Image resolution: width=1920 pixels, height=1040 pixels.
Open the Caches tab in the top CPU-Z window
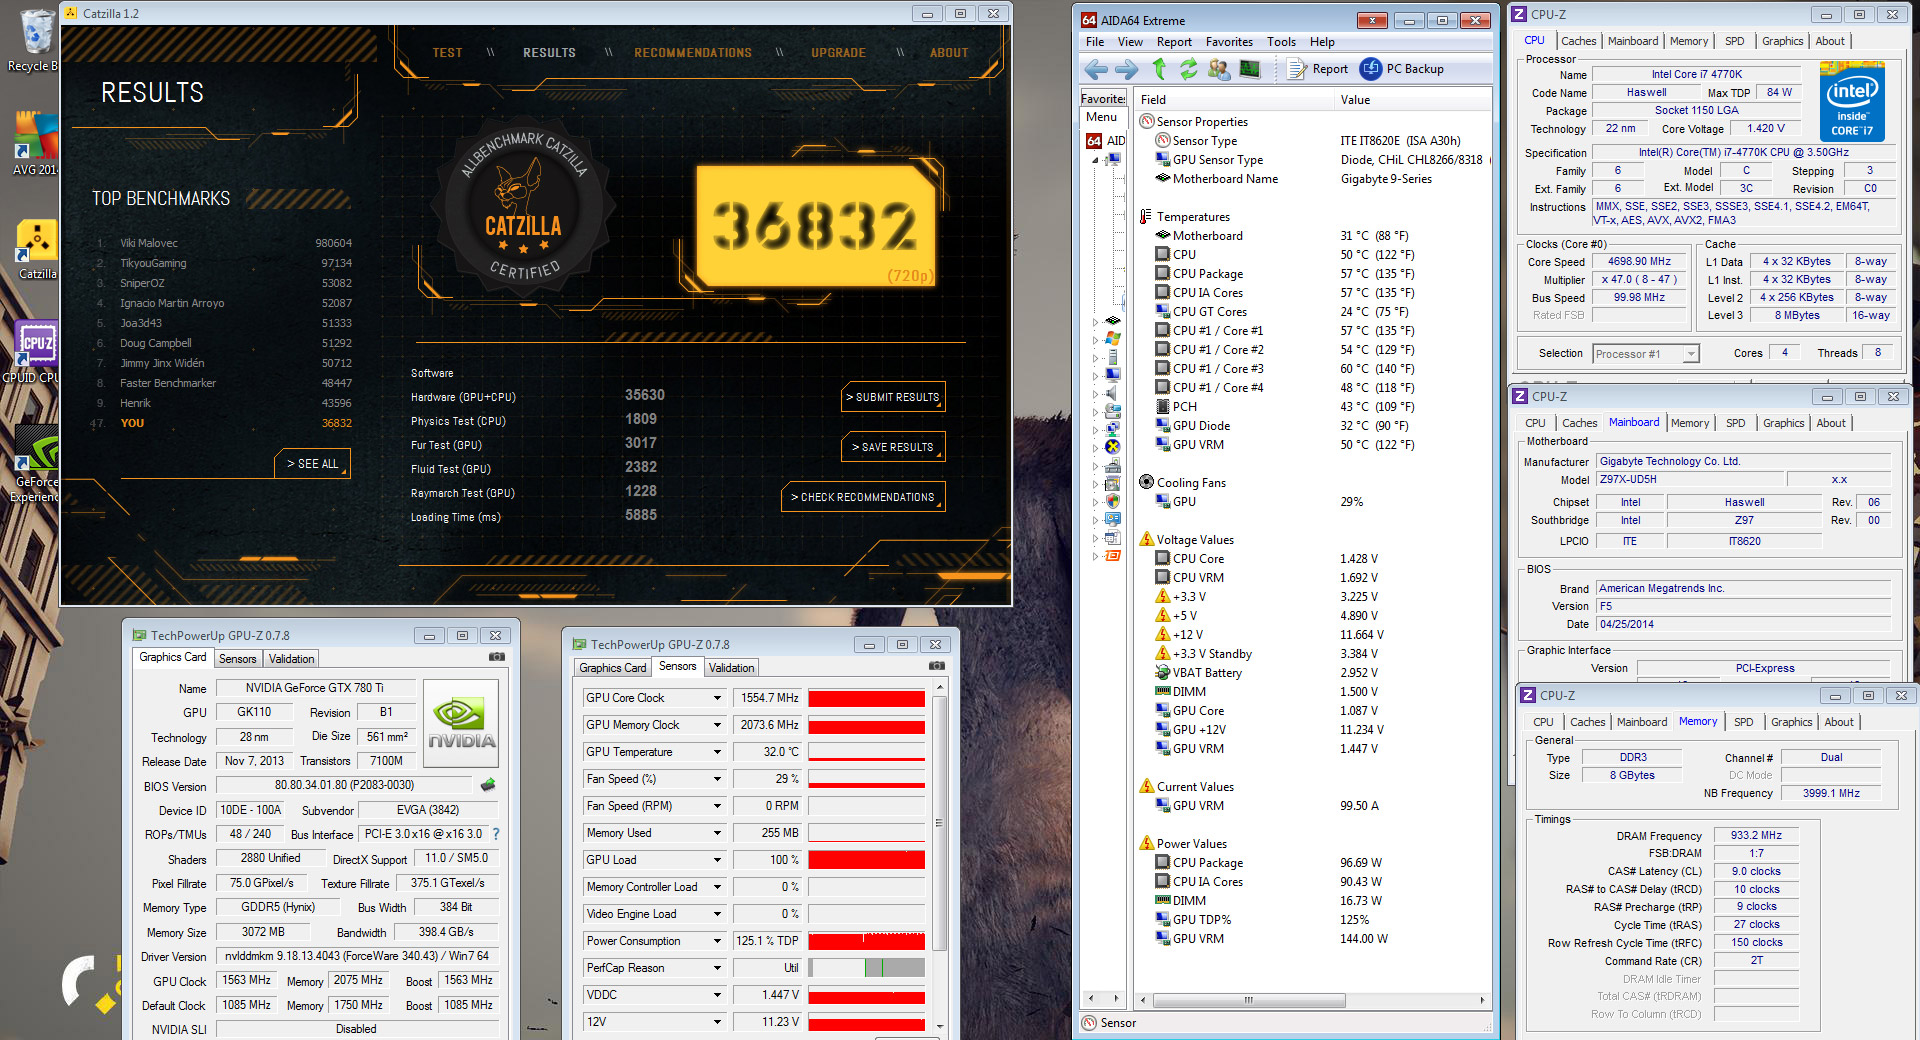[1578, 41]
